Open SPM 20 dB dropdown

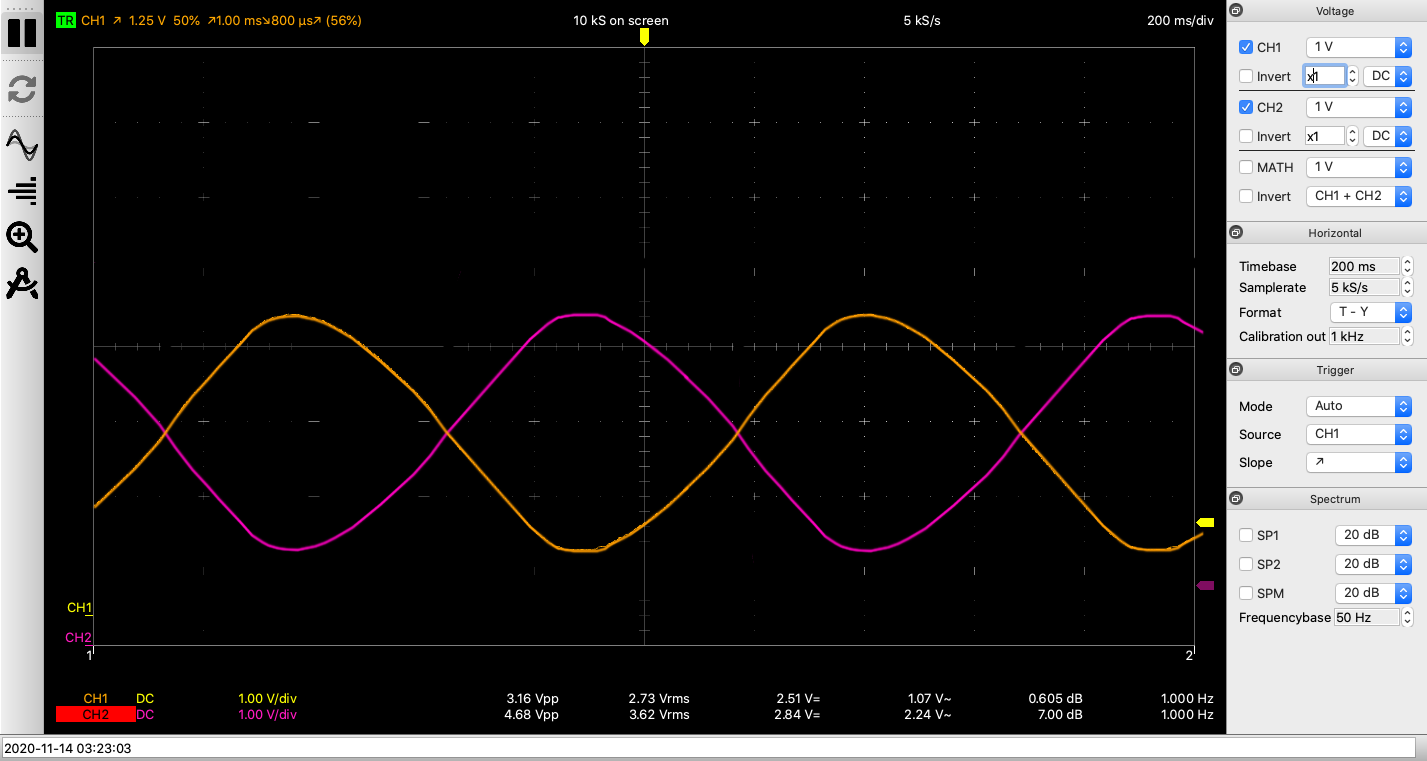(x=1373, y=593)
